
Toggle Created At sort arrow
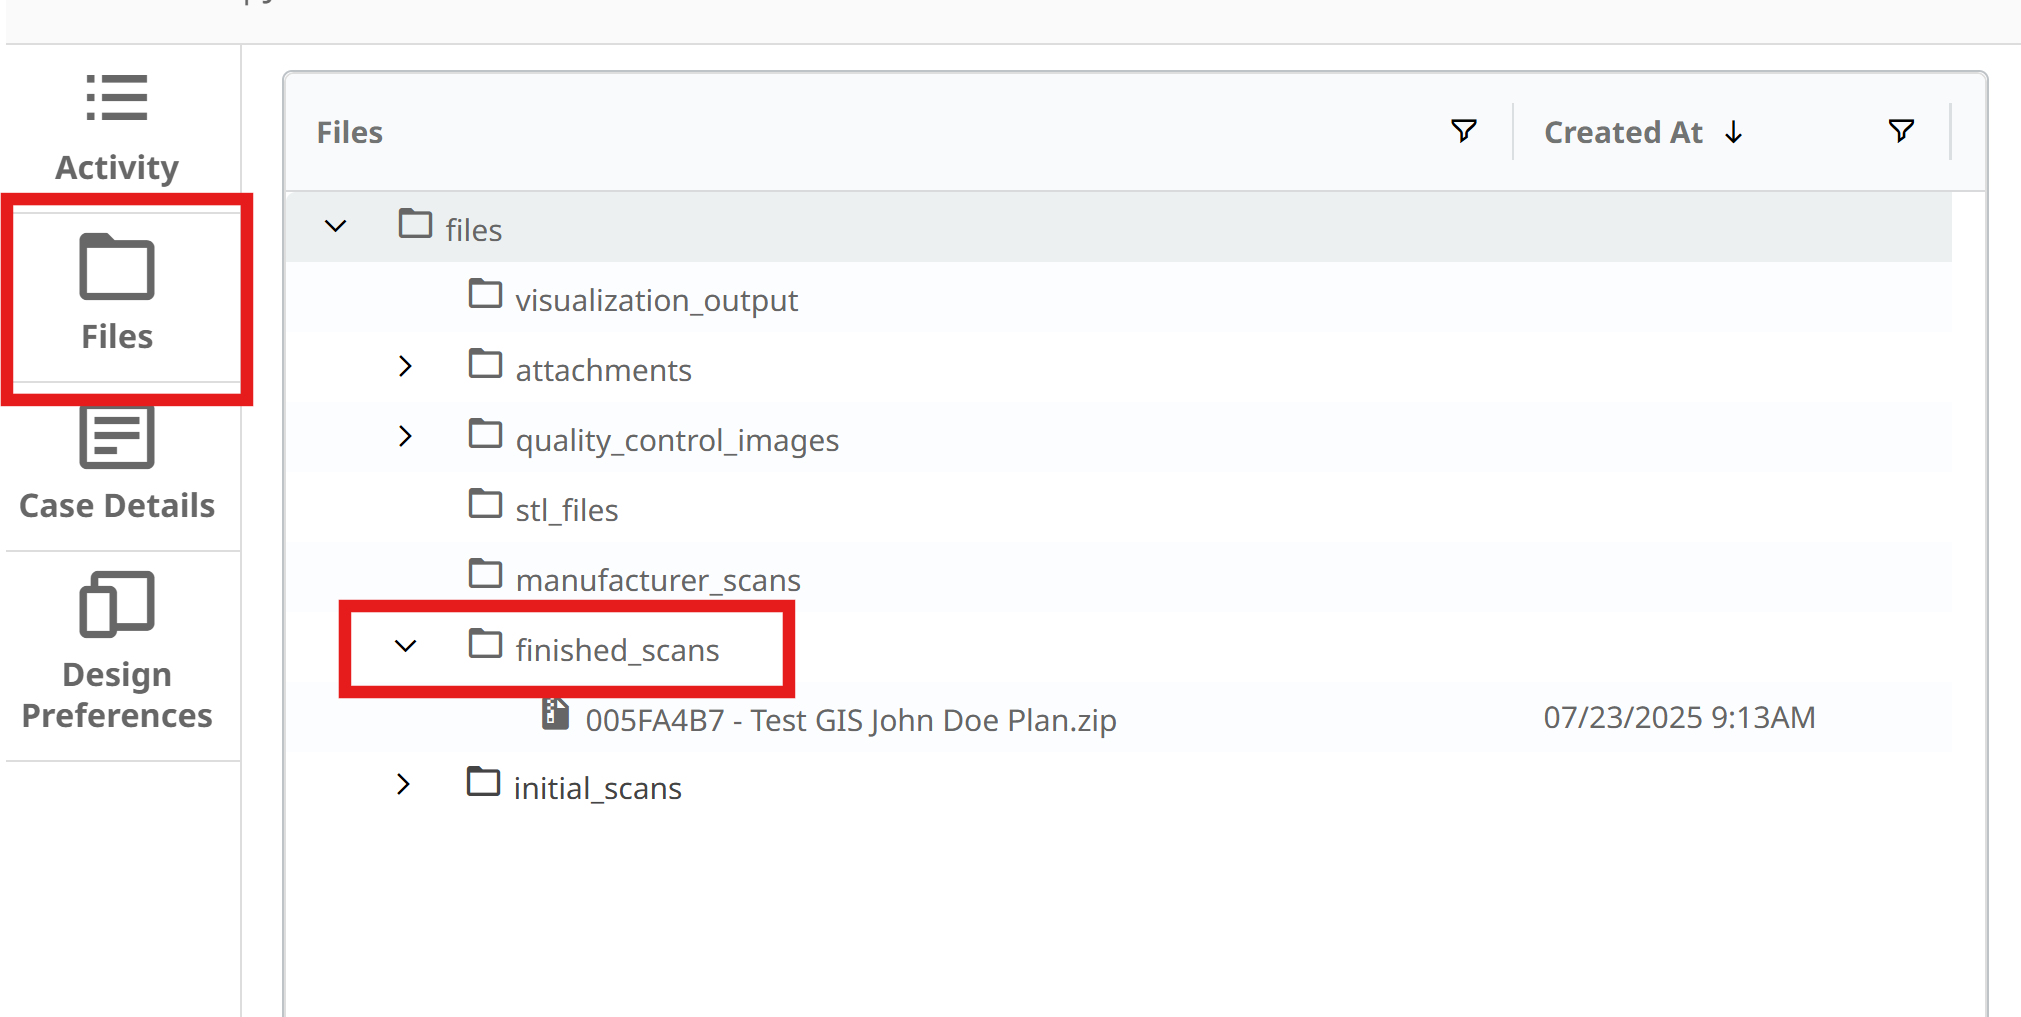click(x=1734, y=133)
